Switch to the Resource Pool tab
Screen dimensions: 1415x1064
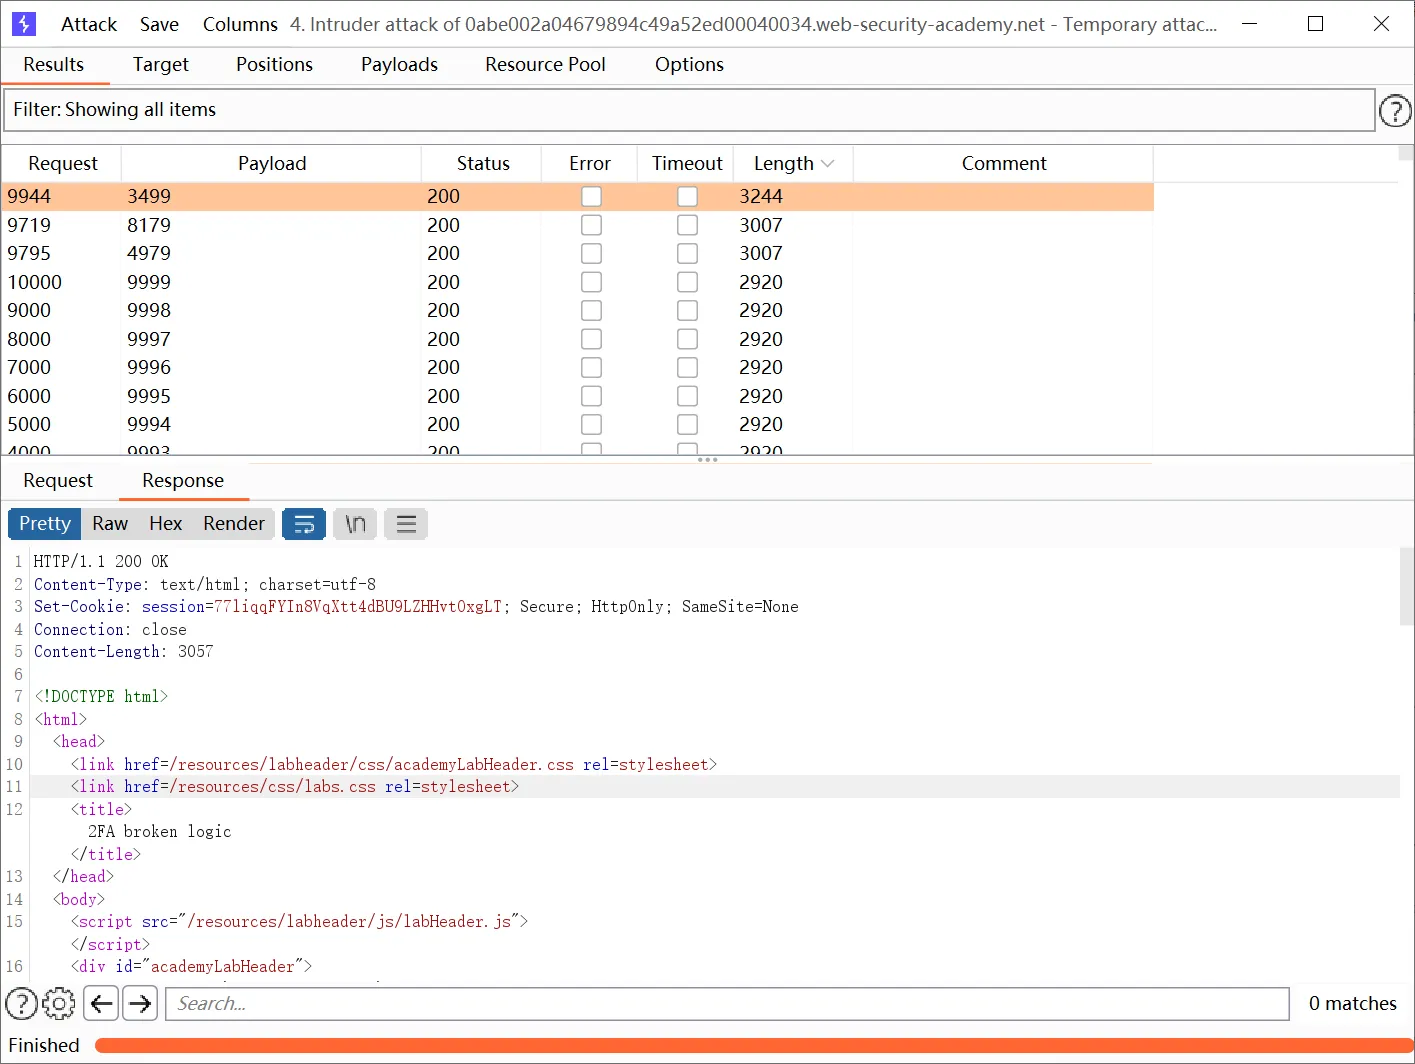[545, 64]
